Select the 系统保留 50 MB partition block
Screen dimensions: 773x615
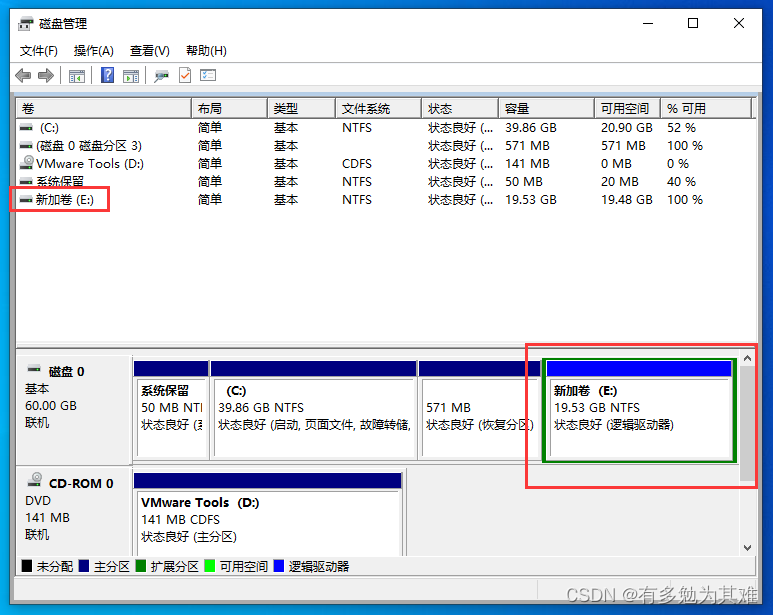(x=171, y=410)
